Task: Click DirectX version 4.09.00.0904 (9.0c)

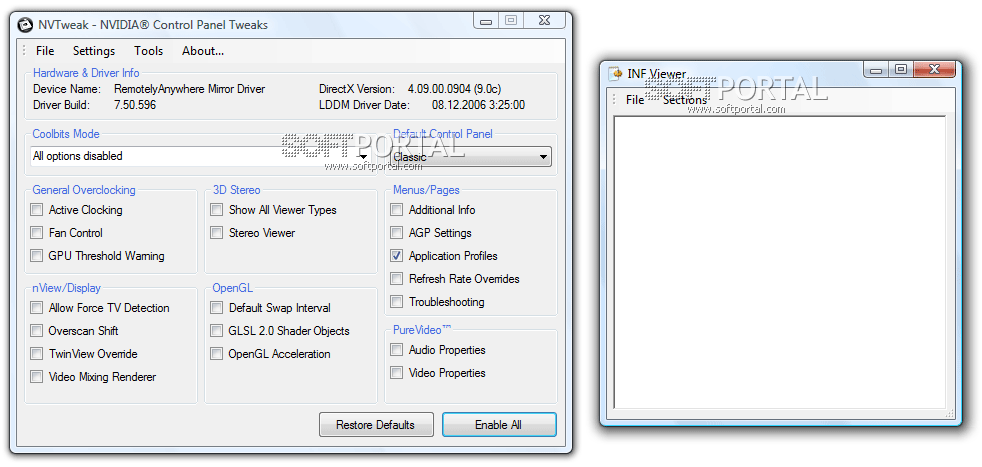Action: [454, 89]
